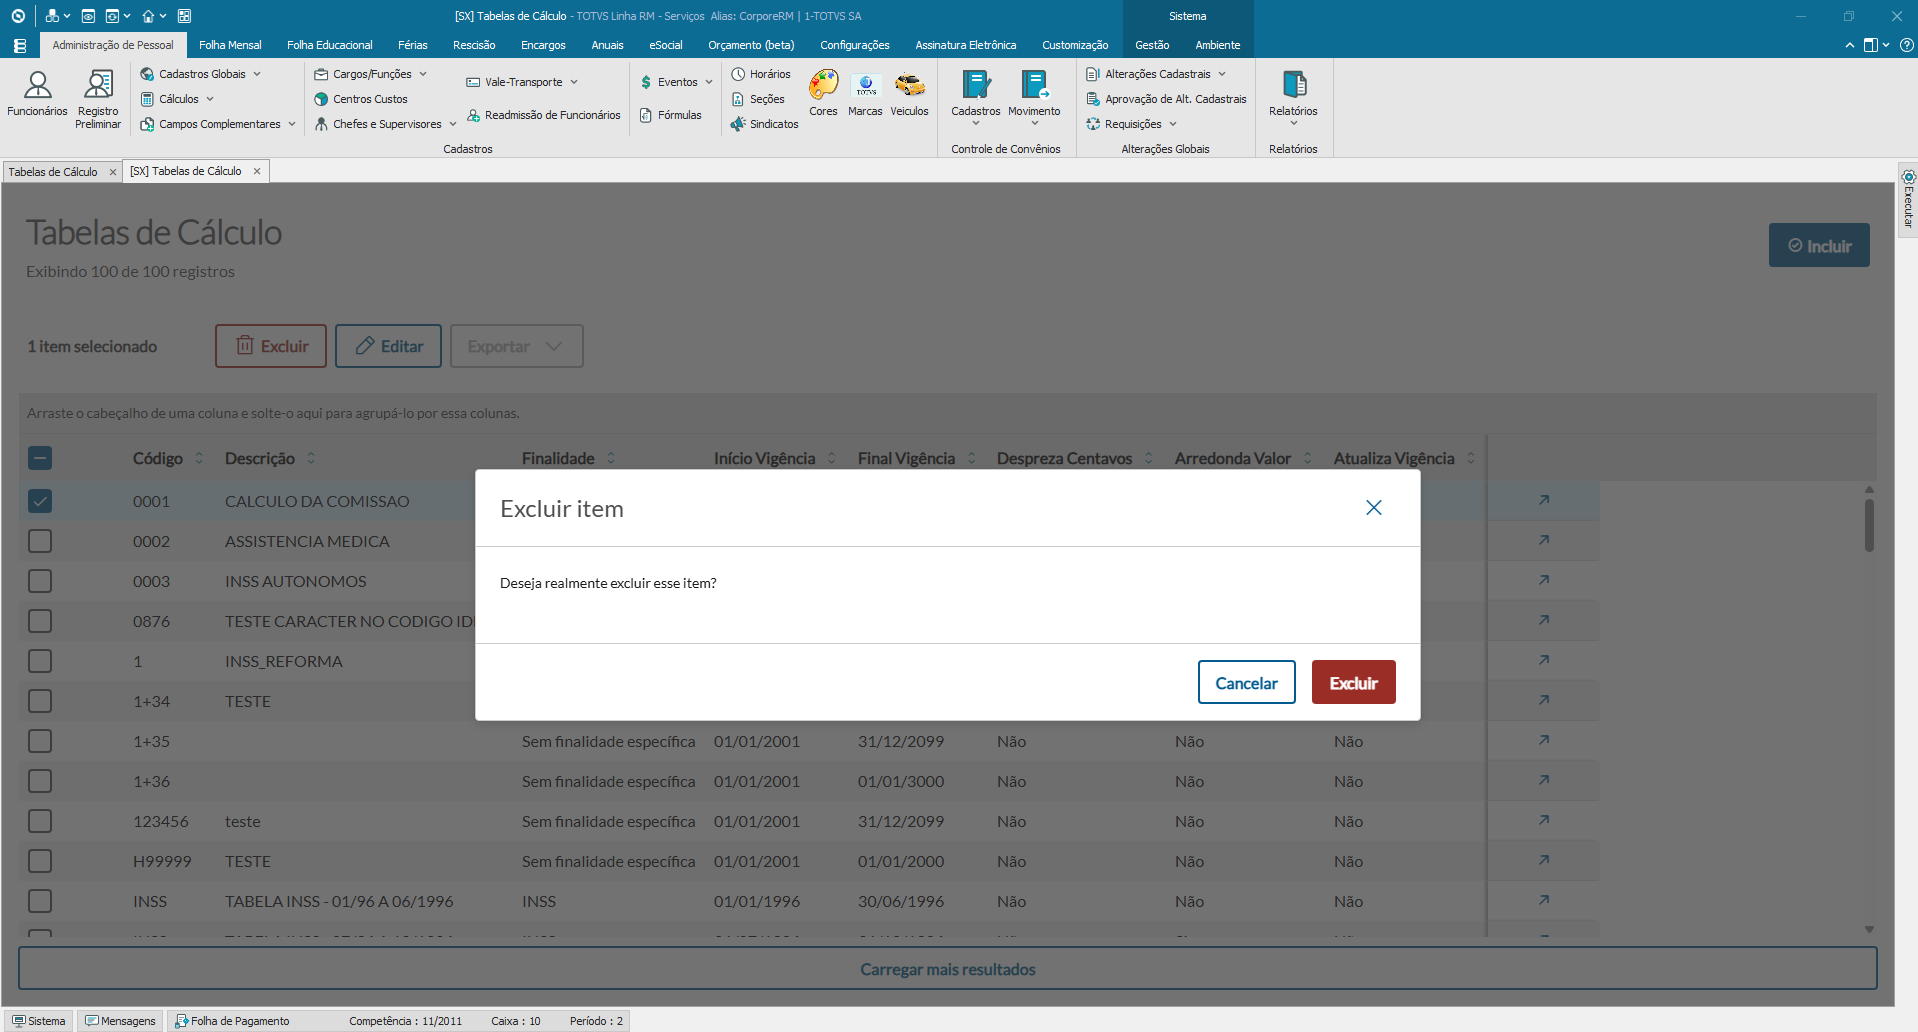The image size is (1918, 1032).
Task: Open the Fórmulas ribbon item
Action: click(671, 115)
